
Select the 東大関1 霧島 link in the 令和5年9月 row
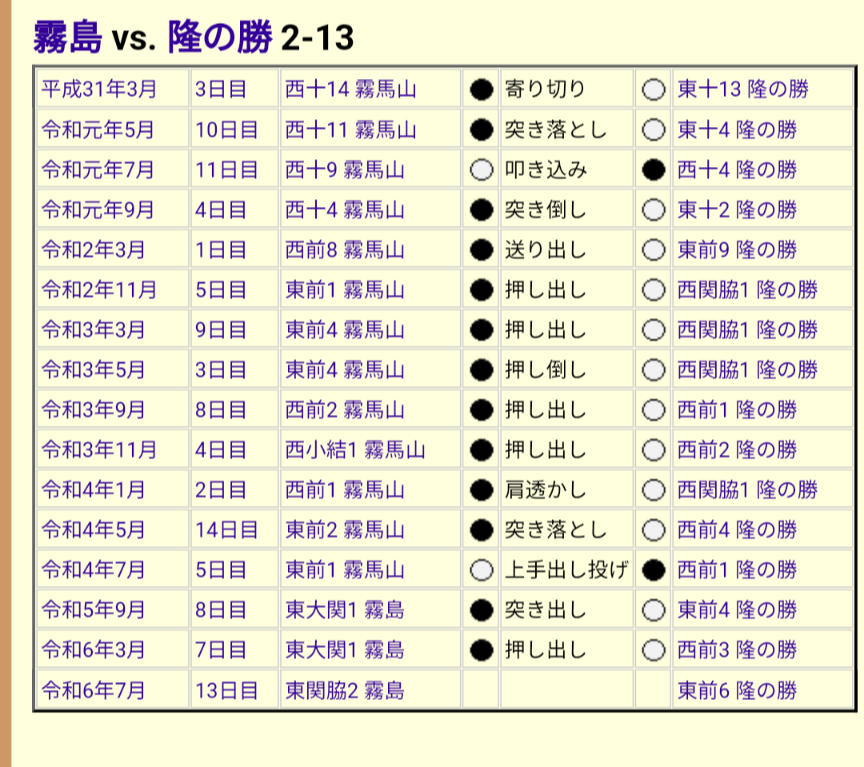tap(345, 610)
